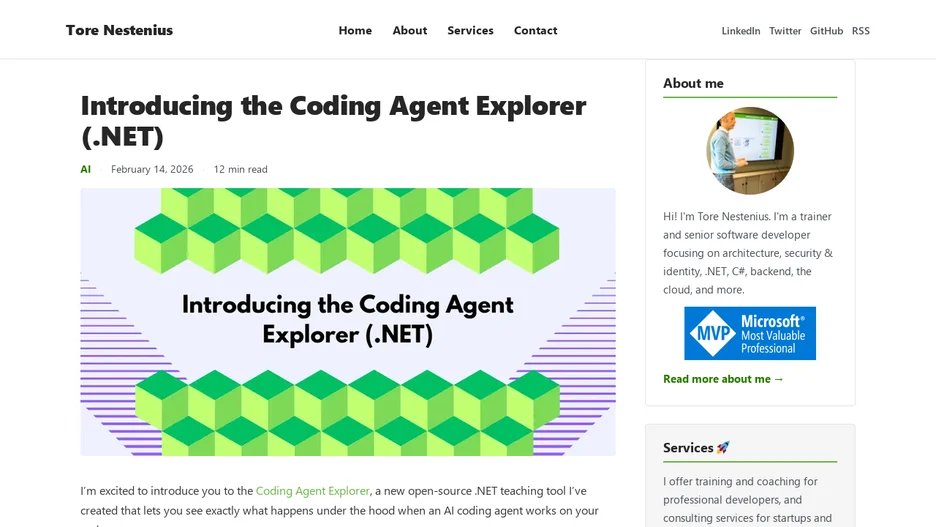Click the round author profile photo
Image resolution: width=936 pixels, height=527 pixels.
(x=750, y=151)
